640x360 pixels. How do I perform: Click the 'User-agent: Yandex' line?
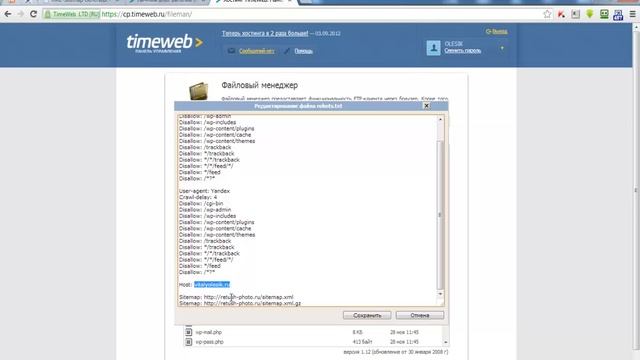click(x=204, y=191)
